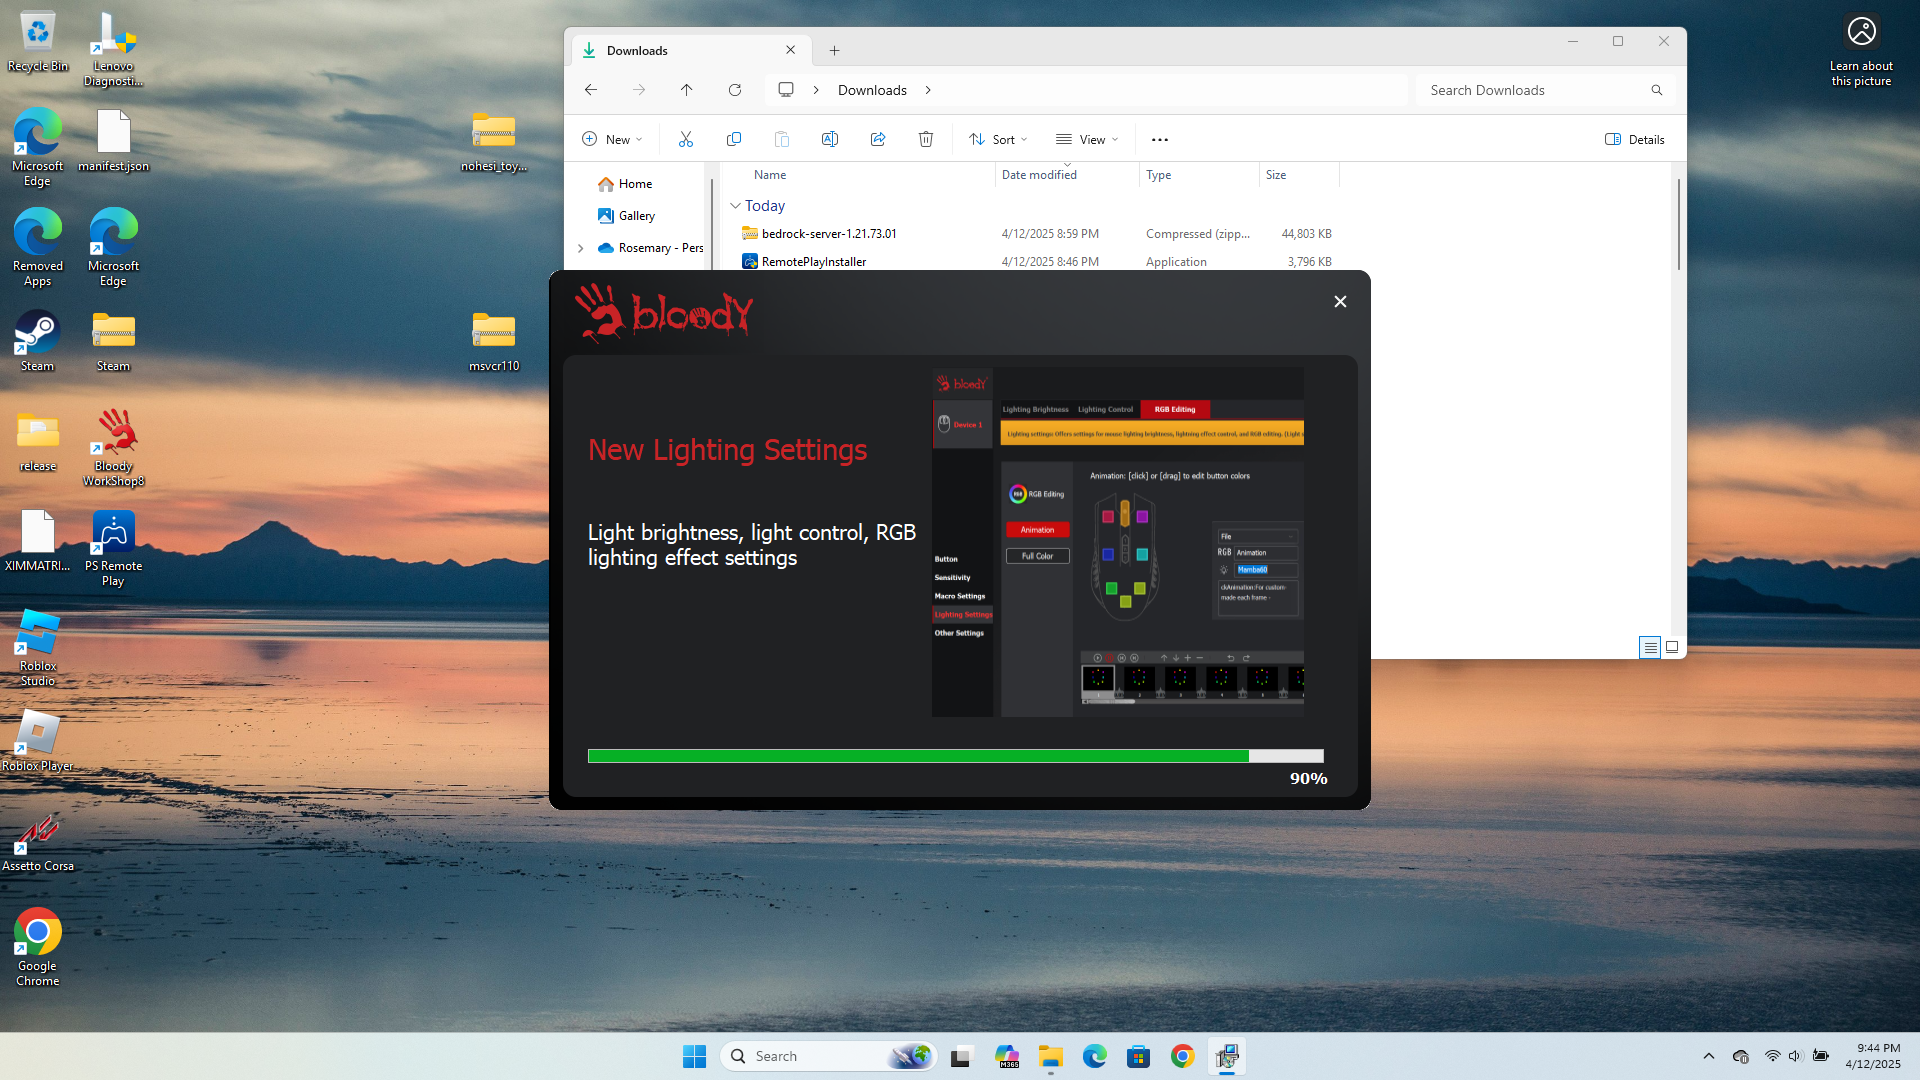
Task: Expand the Rosemary - Personal OneDrive node
Action: (581, 248)
